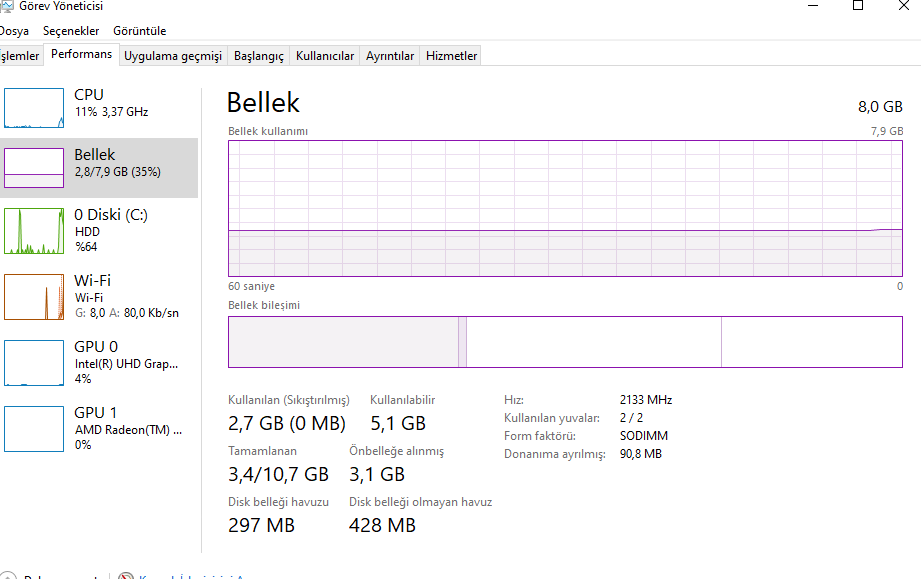Image resolution: width=921 pixels, height=579 pixels.
Task: Click the Bellek kullanımı usage graph
Action: pyautogui.click(x=565, y=208)
